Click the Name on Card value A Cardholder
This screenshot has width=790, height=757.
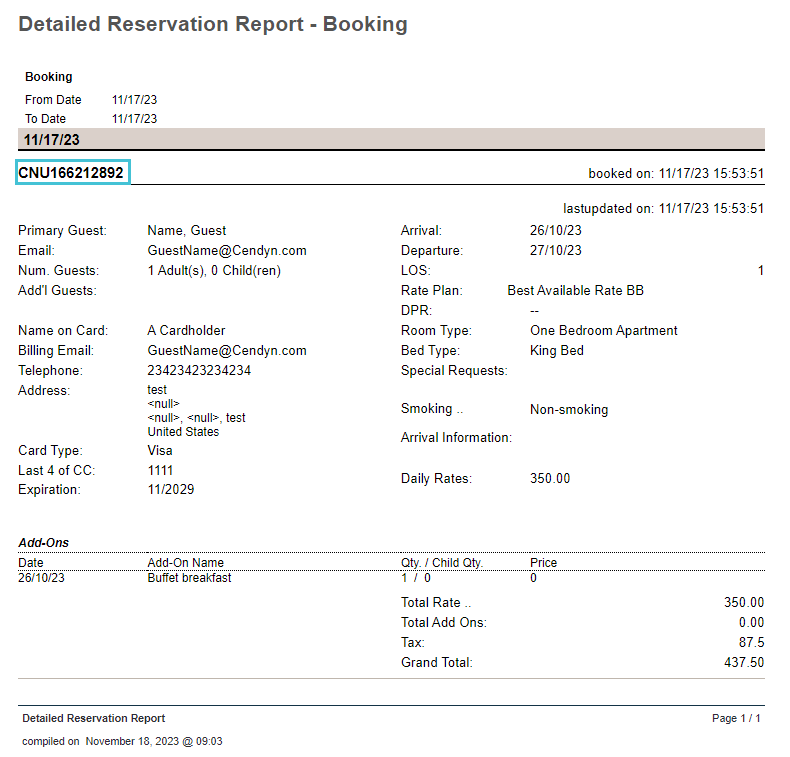[186, 331]
